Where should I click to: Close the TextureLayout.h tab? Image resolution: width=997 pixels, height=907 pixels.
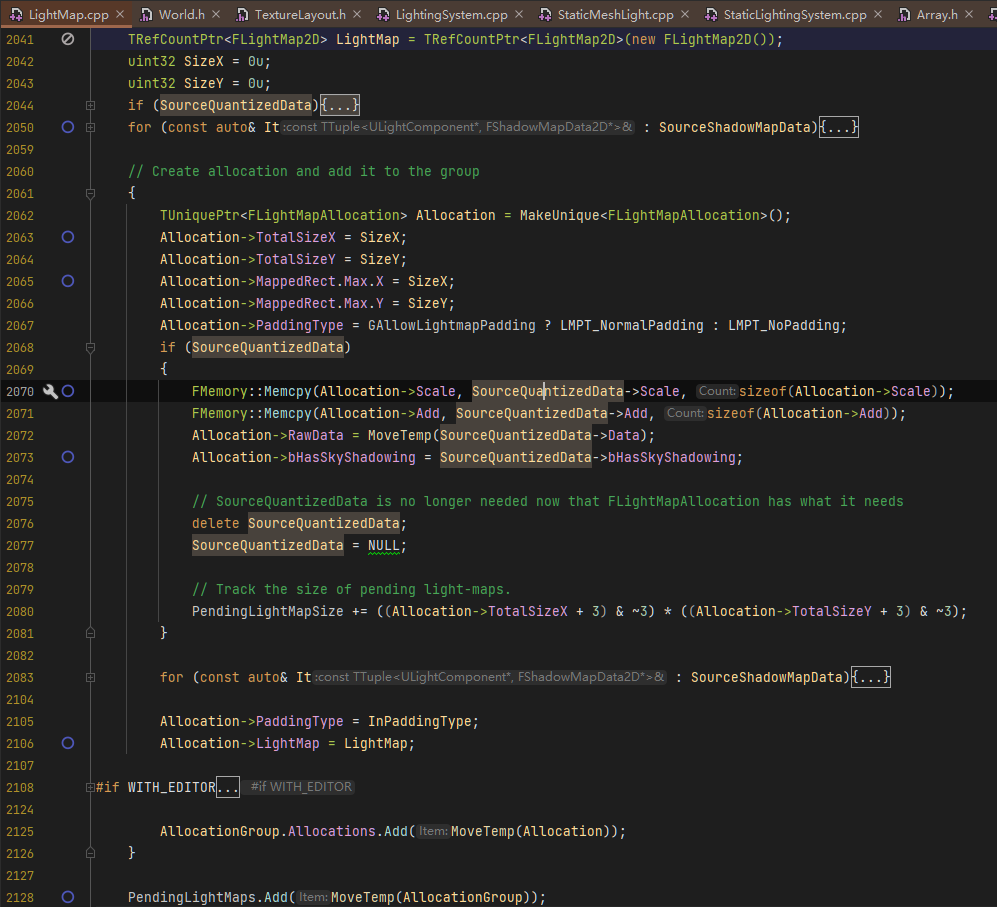357,14
